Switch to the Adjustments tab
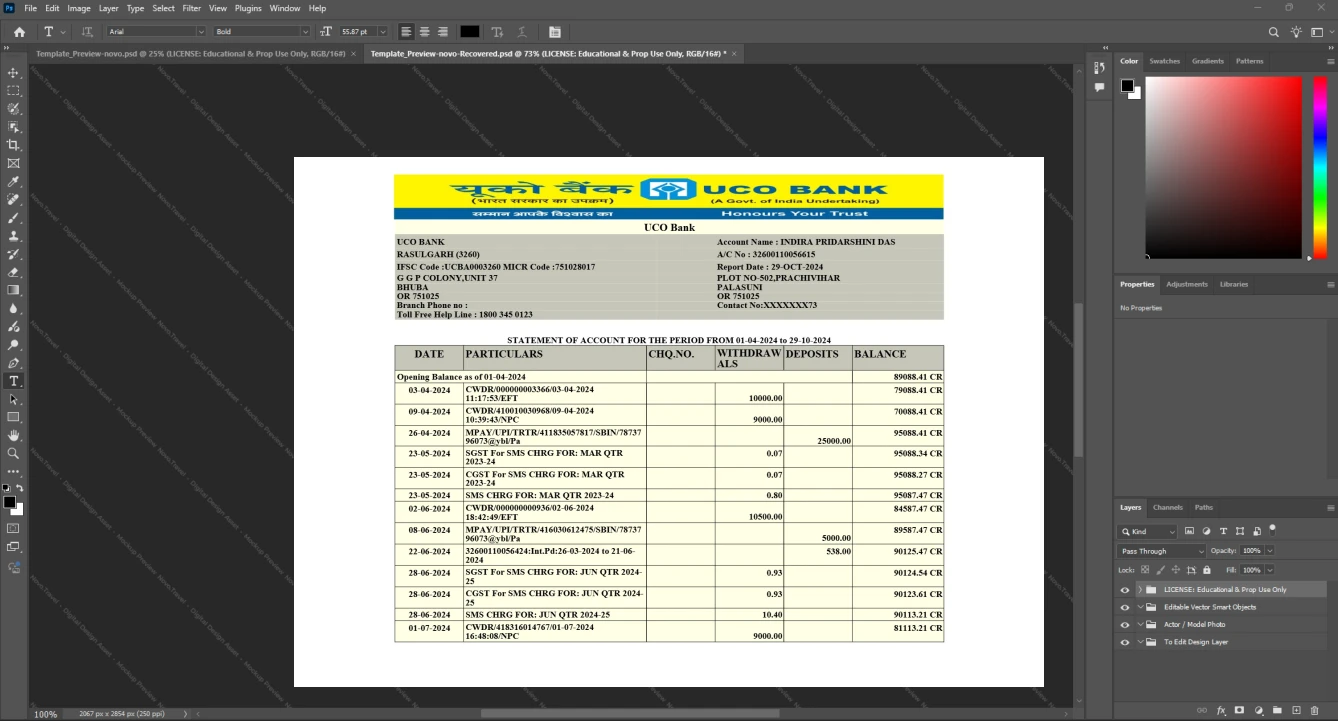This screenshot has height=721, width=1338. 1187,284
